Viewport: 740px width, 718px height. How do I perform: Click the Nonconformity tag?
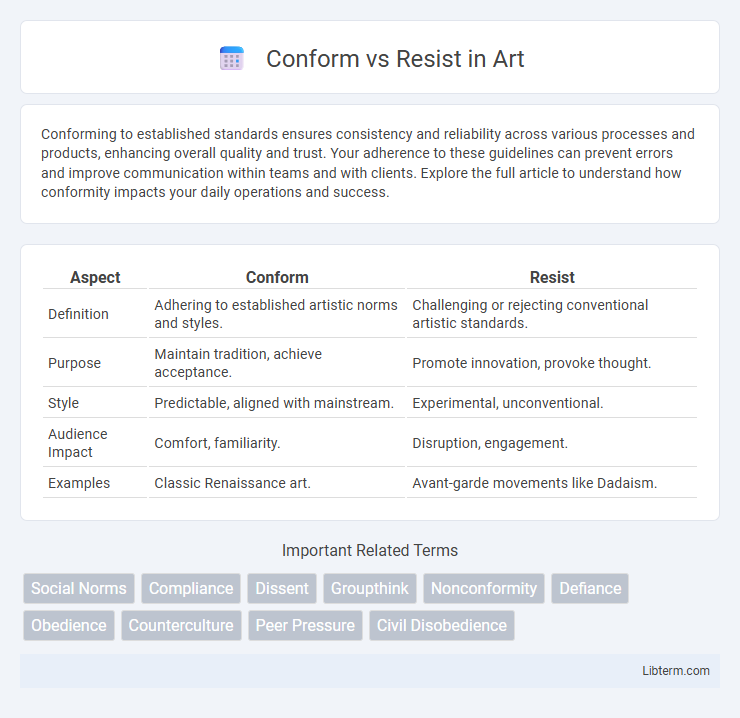484,588
